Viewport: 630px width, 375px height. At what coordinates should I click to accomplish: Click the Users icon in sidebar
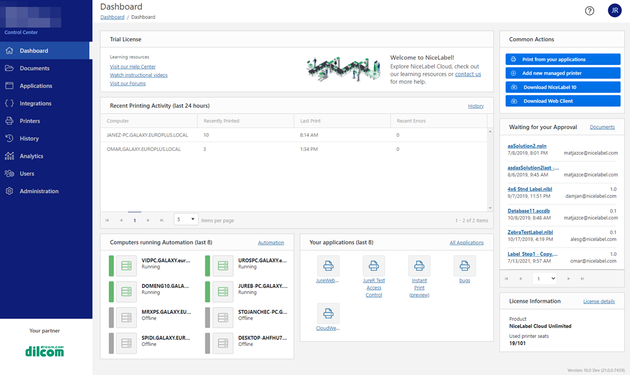pos(9,174)
